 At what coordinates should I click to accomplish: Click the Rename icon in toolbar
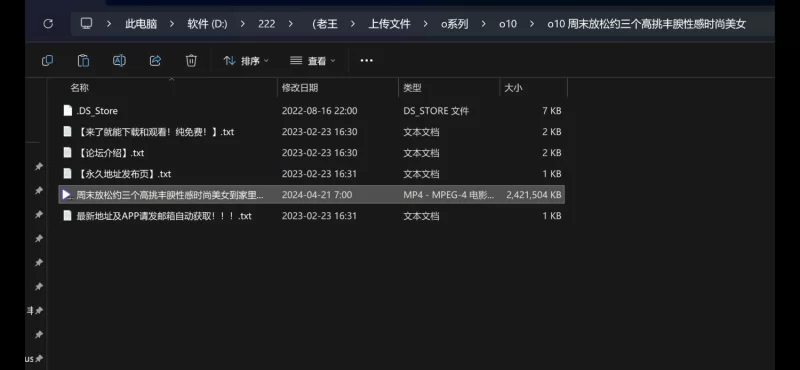pos(119,61)
